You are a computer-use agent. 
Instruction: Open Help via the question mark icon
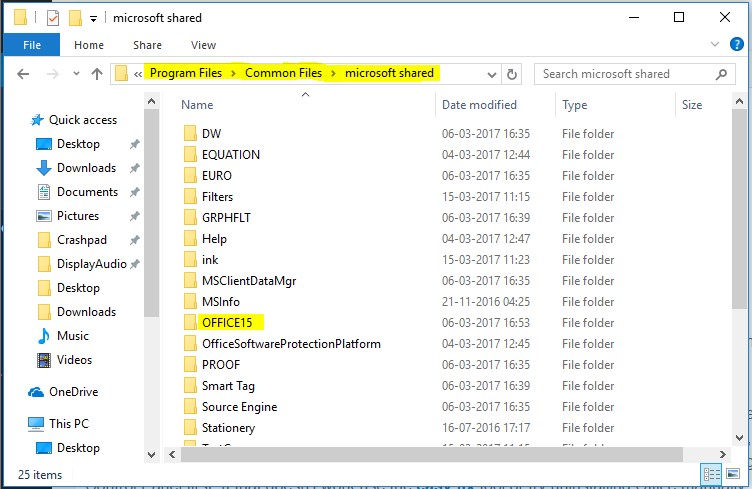point(737,44)
